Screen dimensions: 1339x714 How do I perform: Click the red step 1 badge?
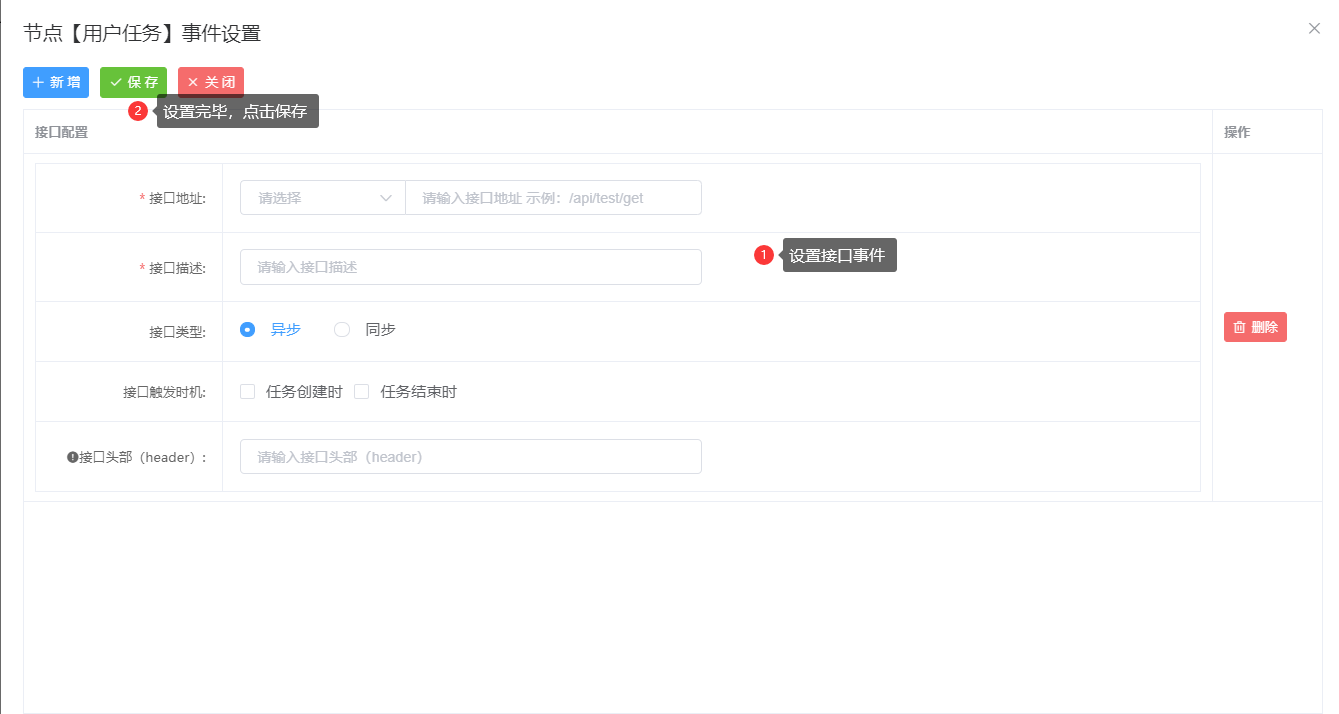coord(764,255)
